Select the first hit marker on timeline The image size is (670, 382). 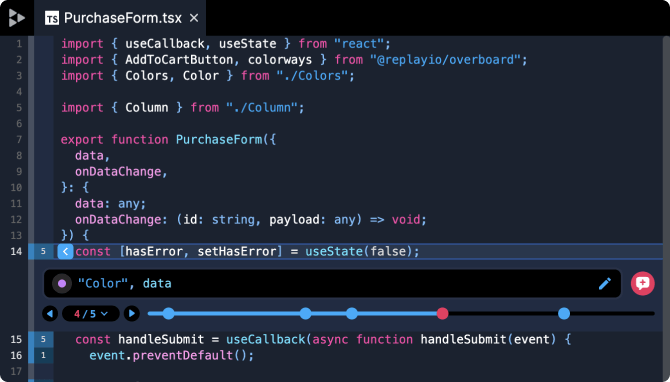[x=168, y=314]
